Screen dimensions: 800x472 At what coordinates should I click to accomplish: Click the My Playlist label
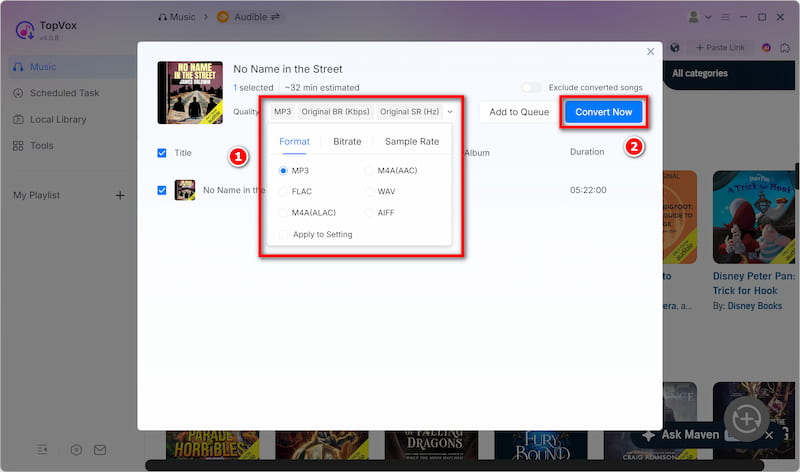pyautogui.click(x=36, y=195)
